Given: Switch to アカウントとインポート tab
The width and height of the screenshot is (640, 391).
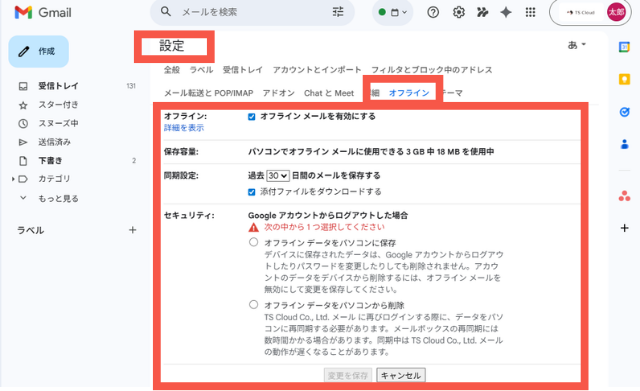Looking at the screenshot, I should tap(317, 70).
